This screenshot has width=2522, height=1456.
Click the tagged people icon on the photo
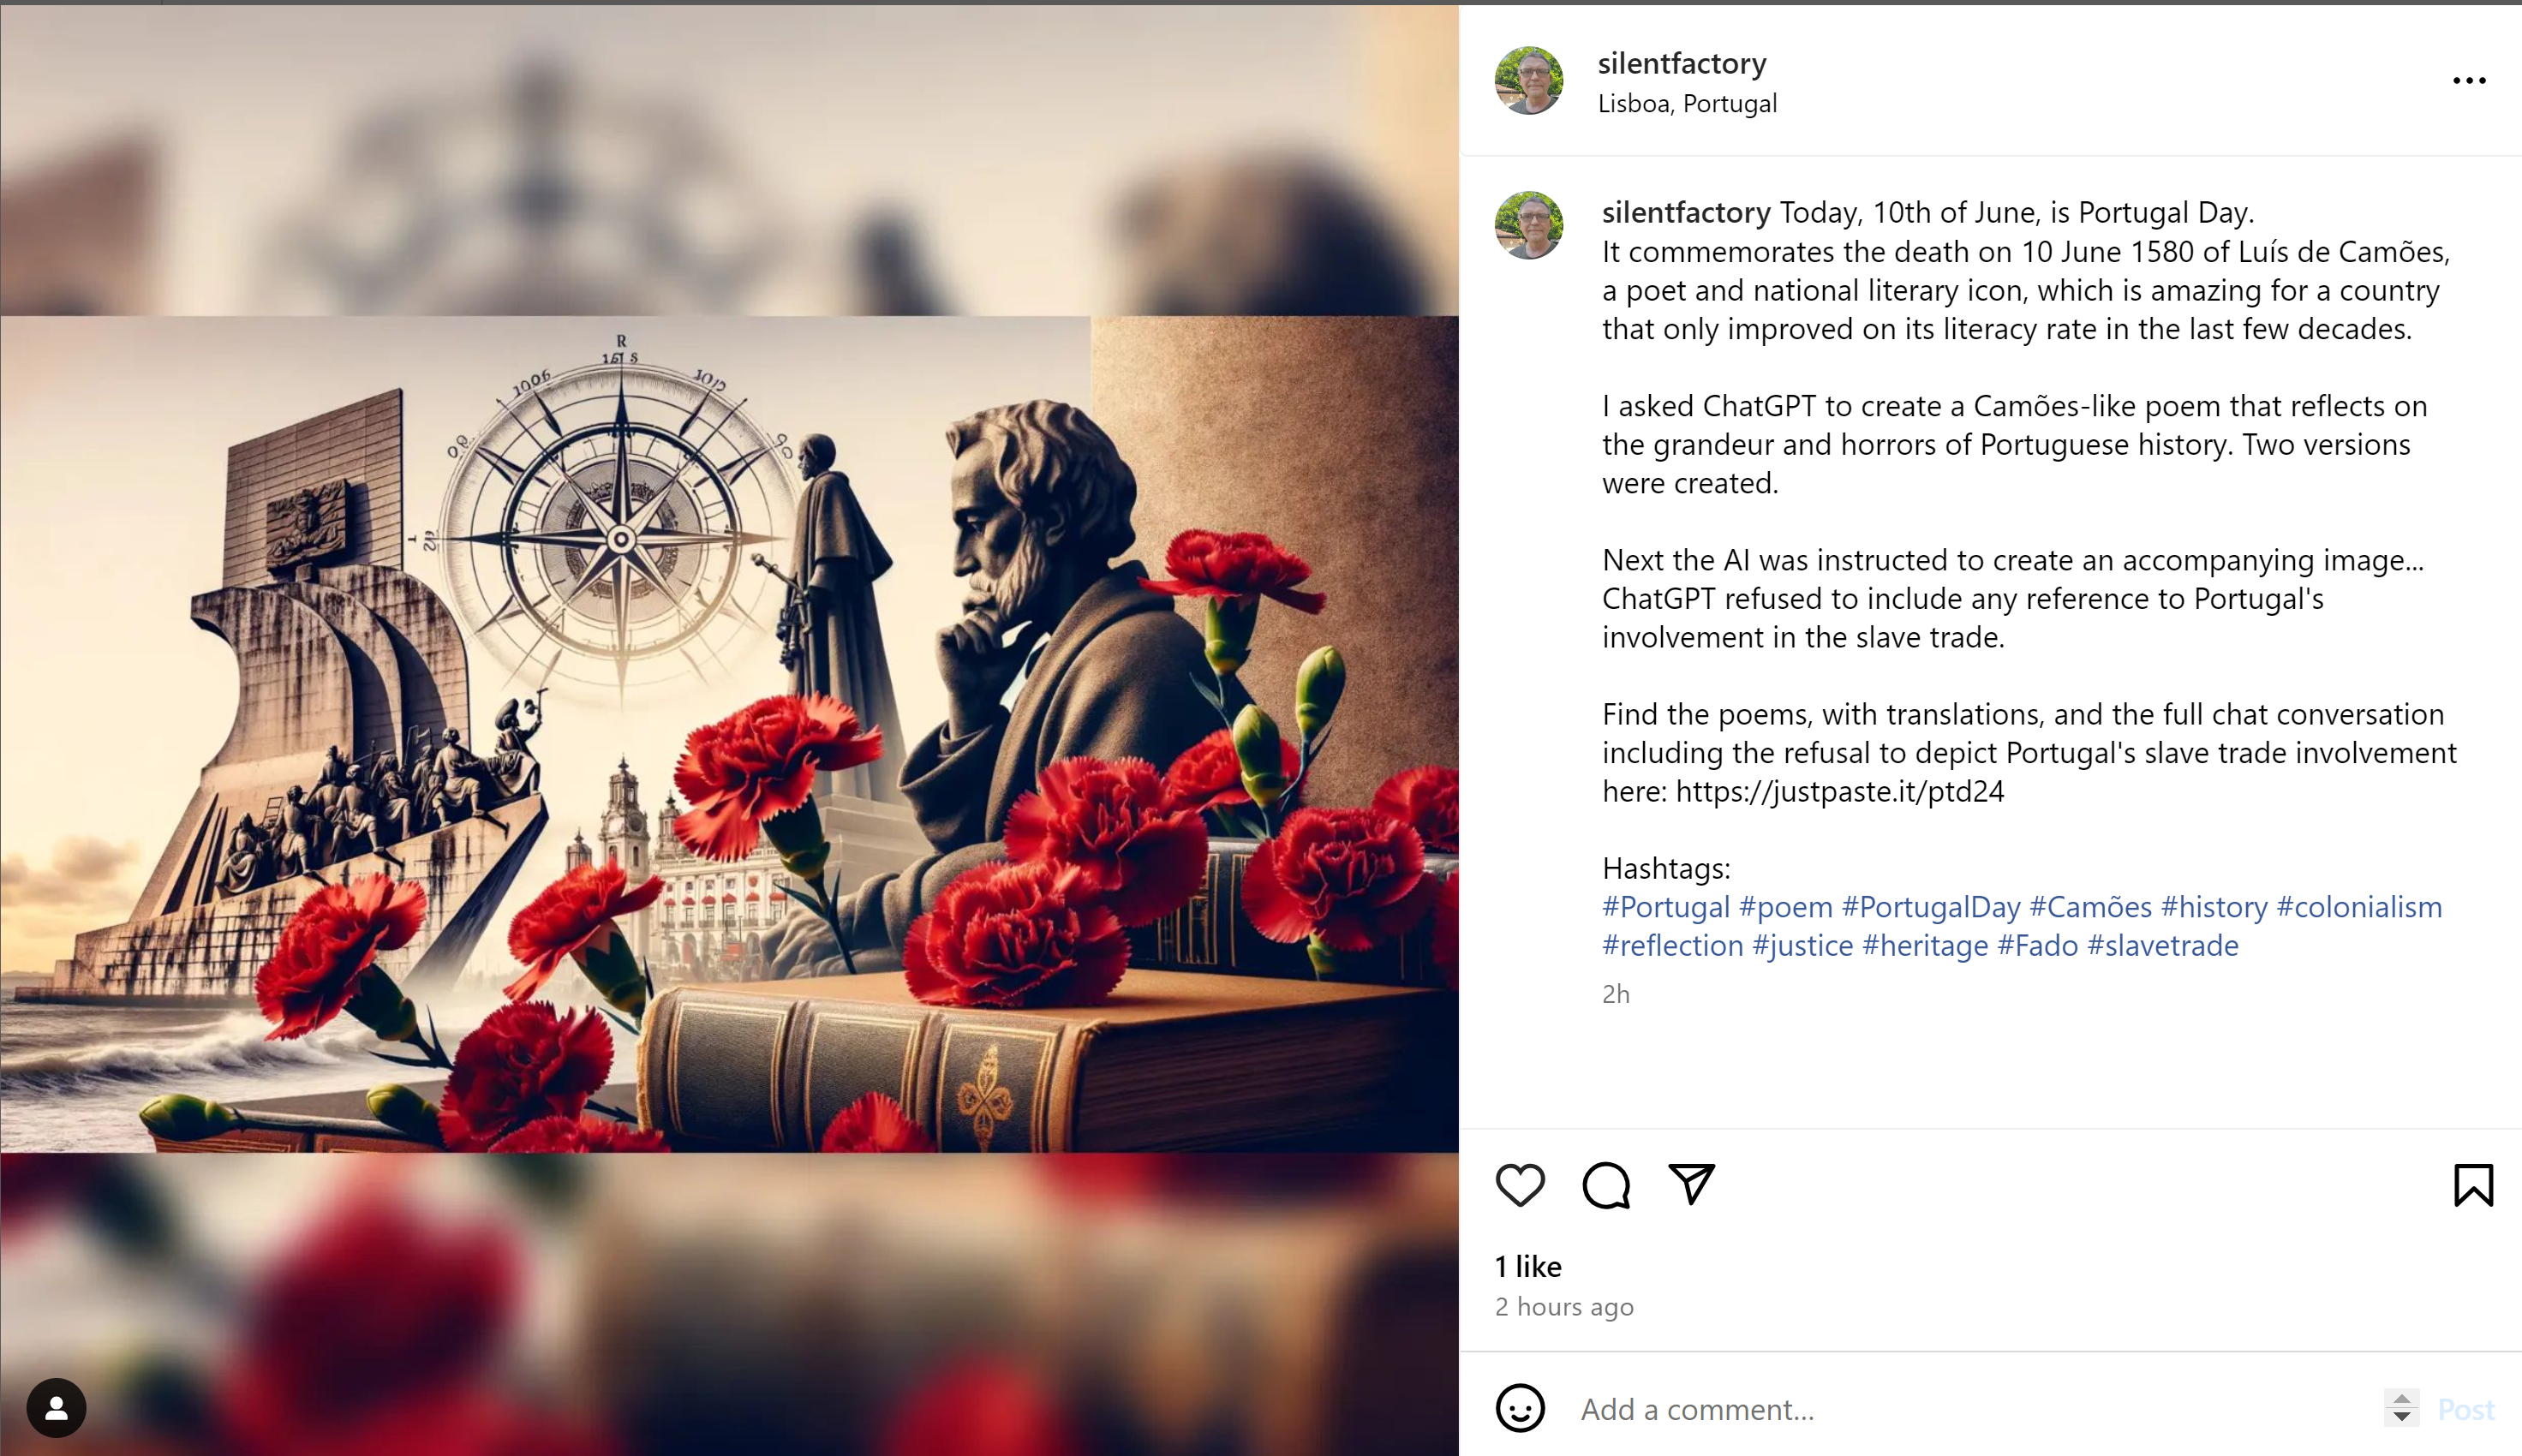(x=57, y=1408)
